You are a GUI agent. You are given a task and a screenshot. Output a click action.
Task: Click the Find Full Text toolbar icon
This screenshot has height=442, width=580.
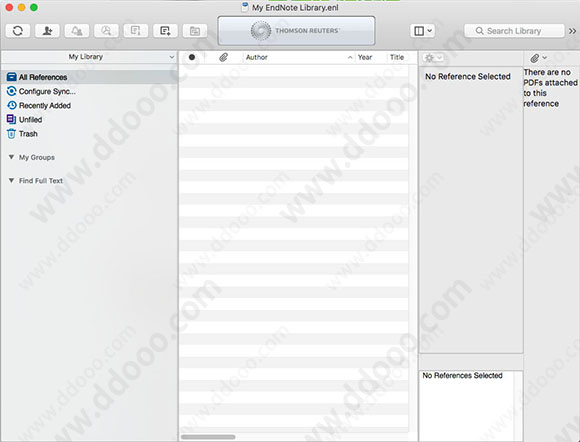[106, 31]
